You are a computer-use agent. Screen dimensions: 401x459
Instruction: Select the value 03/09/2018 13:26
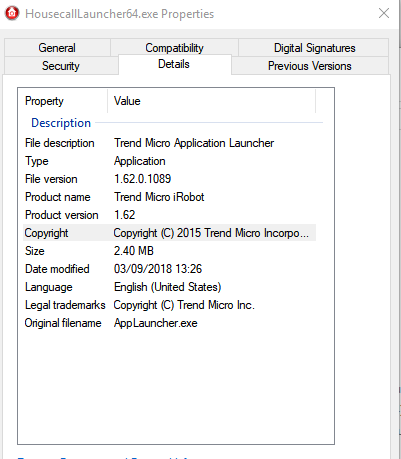[x=158, y=269]
